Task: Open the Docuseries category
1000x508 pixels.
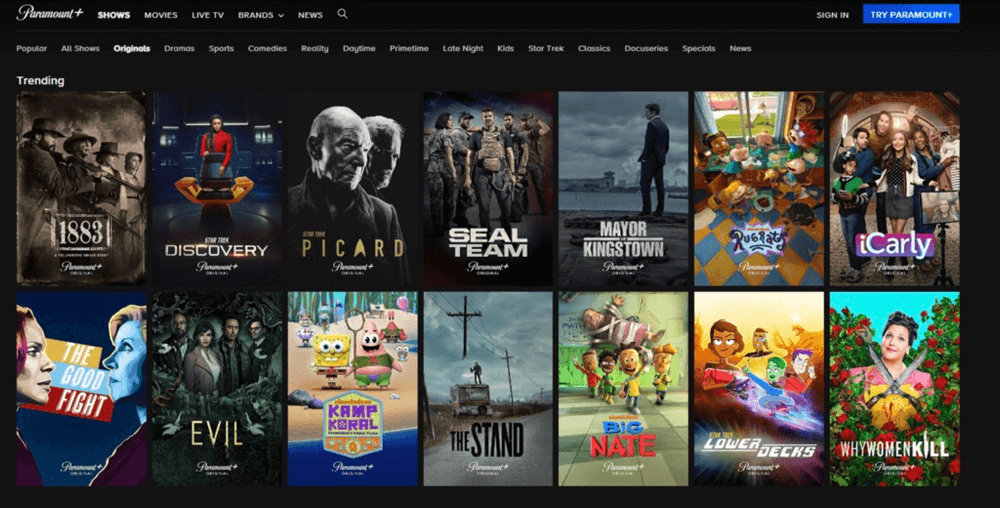Action: (x=646, y=48)
